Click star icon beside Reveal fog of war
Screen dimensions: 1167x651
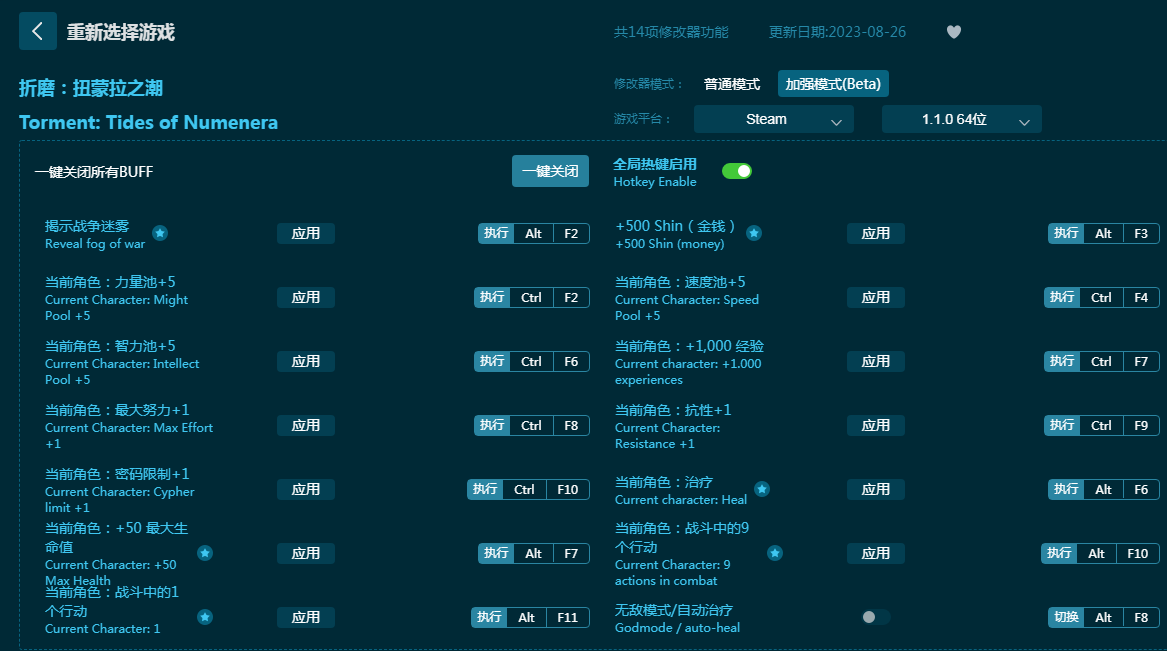tap(160, 234)
